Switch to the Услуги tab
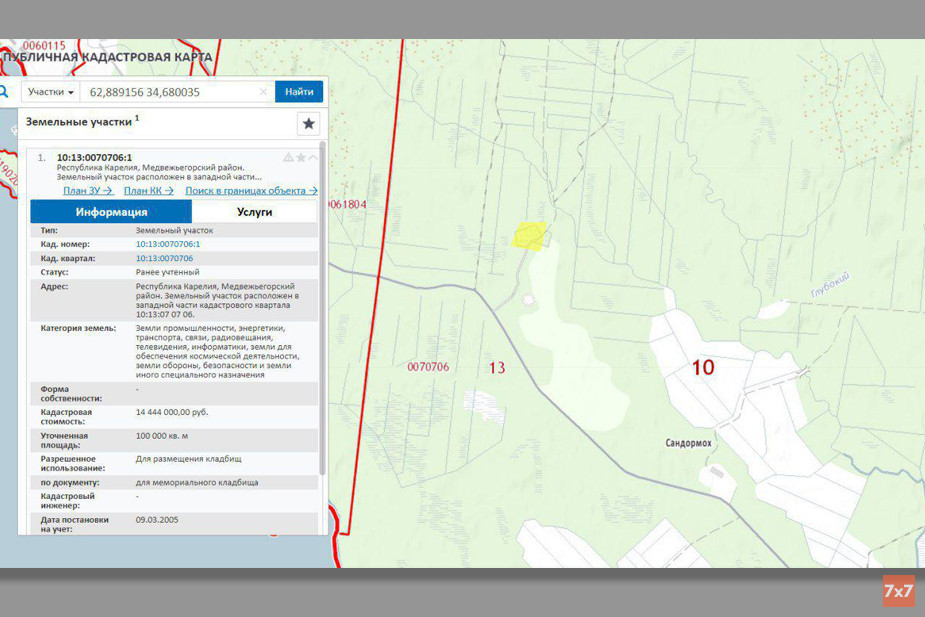The image size is (925, 617). click(x=254, y=212)
